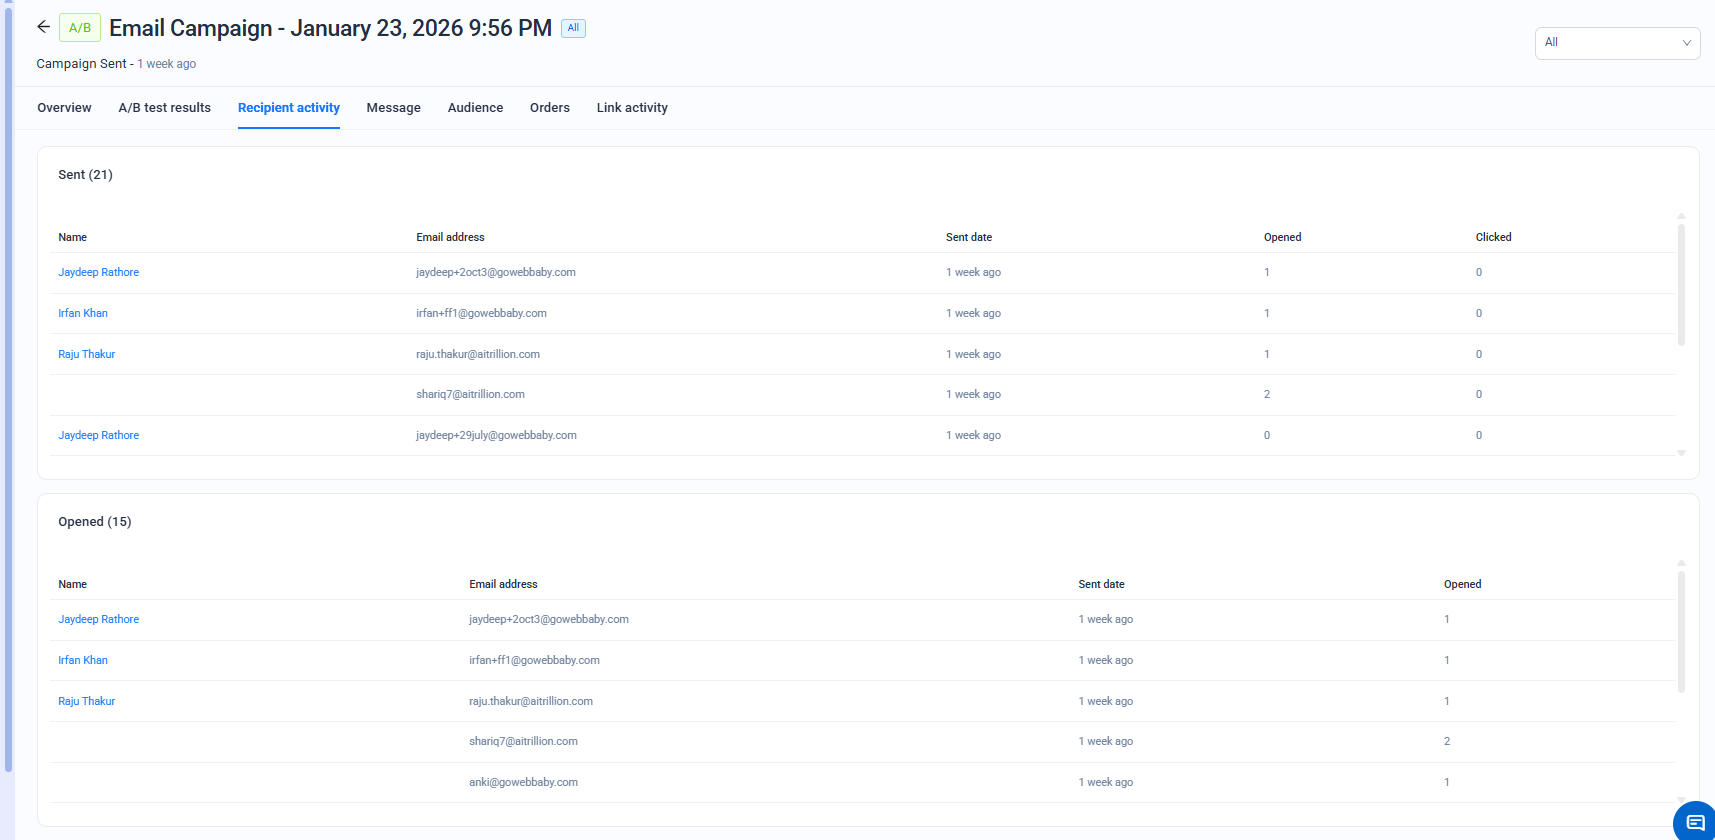Open the A/B test results tab
The height and width of the screenshot is (840, 1715).
164,108
